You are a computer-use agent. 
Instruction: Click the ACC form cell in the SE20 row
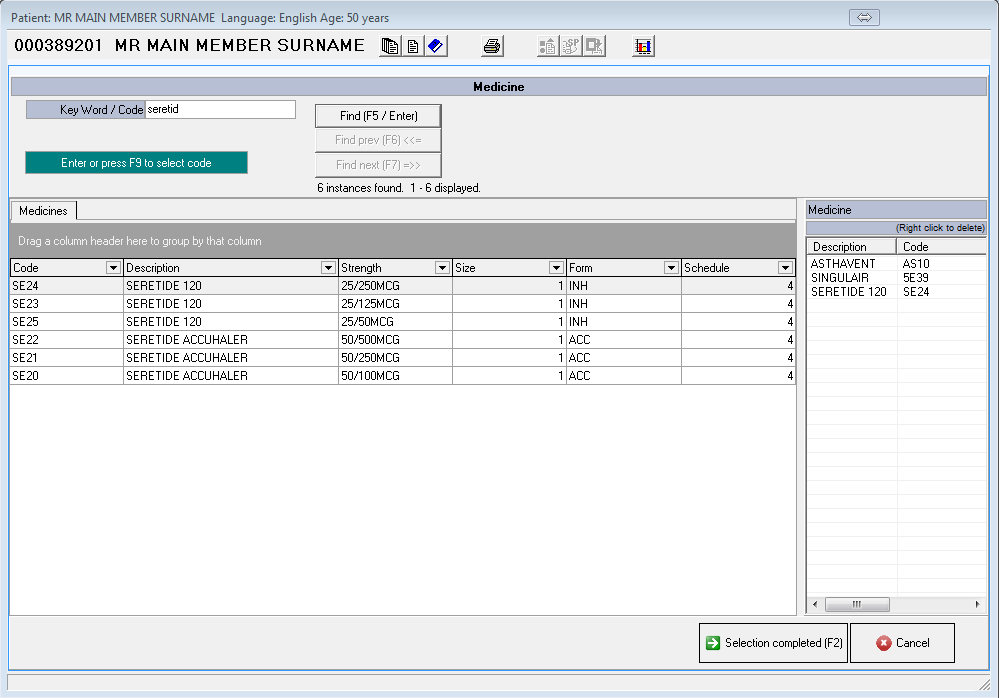[x=623, y=376]
